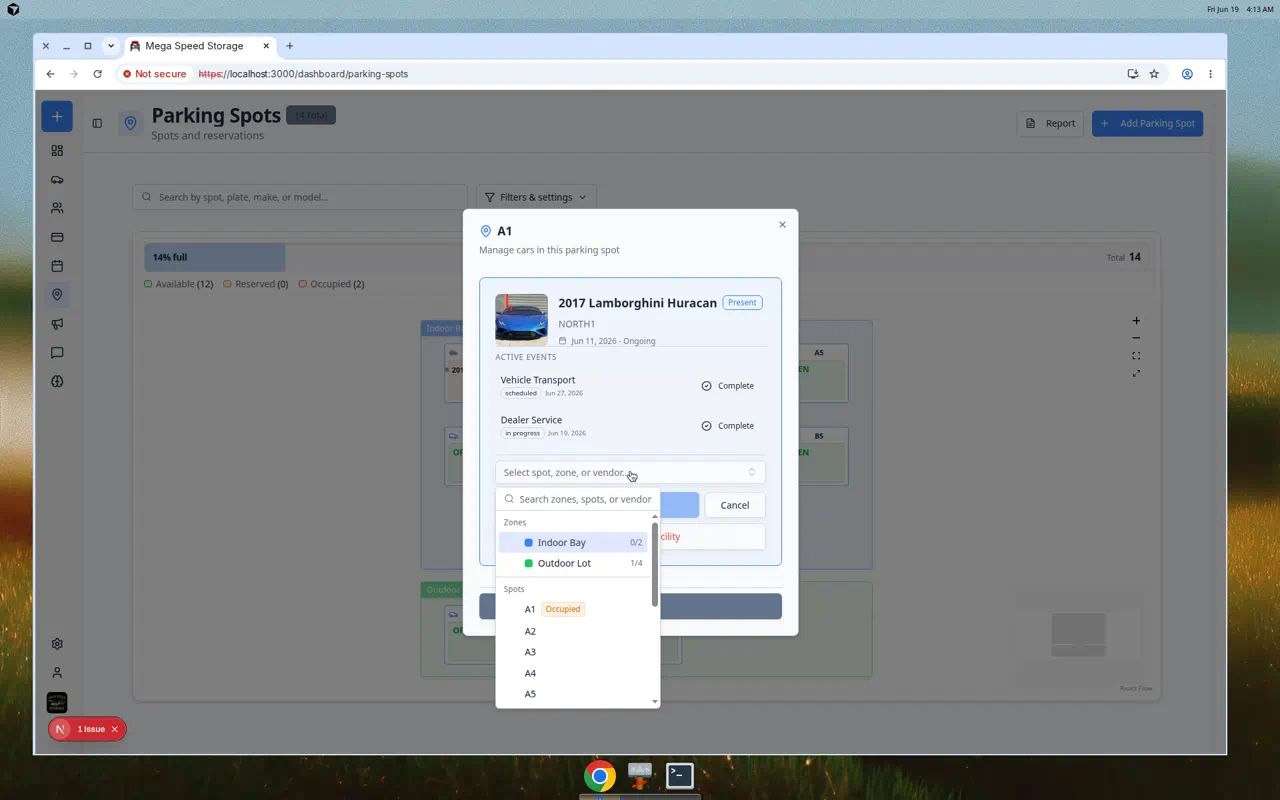Screen dimensions: 1280x800
Task: Close the A1 parking spot dialog
Action: pyautogui.click(x=782, y=225)
